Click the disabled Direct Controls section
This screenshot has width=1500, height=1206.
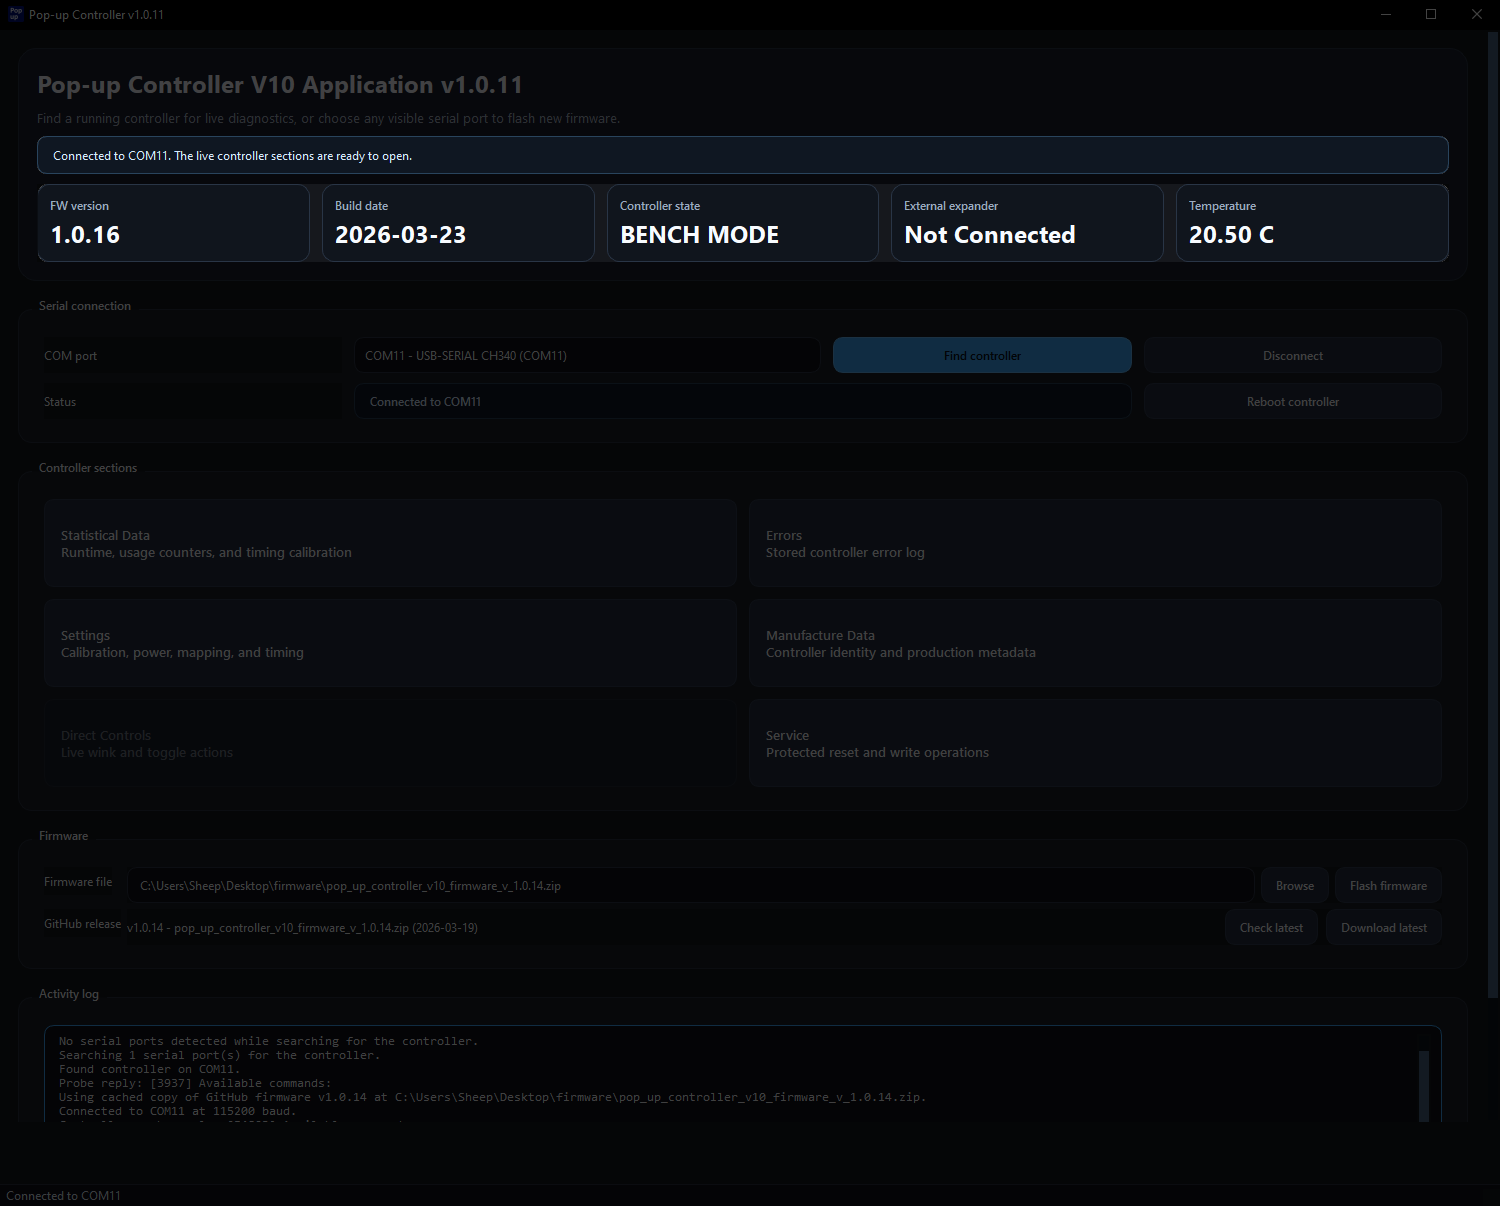click(389, 743)
